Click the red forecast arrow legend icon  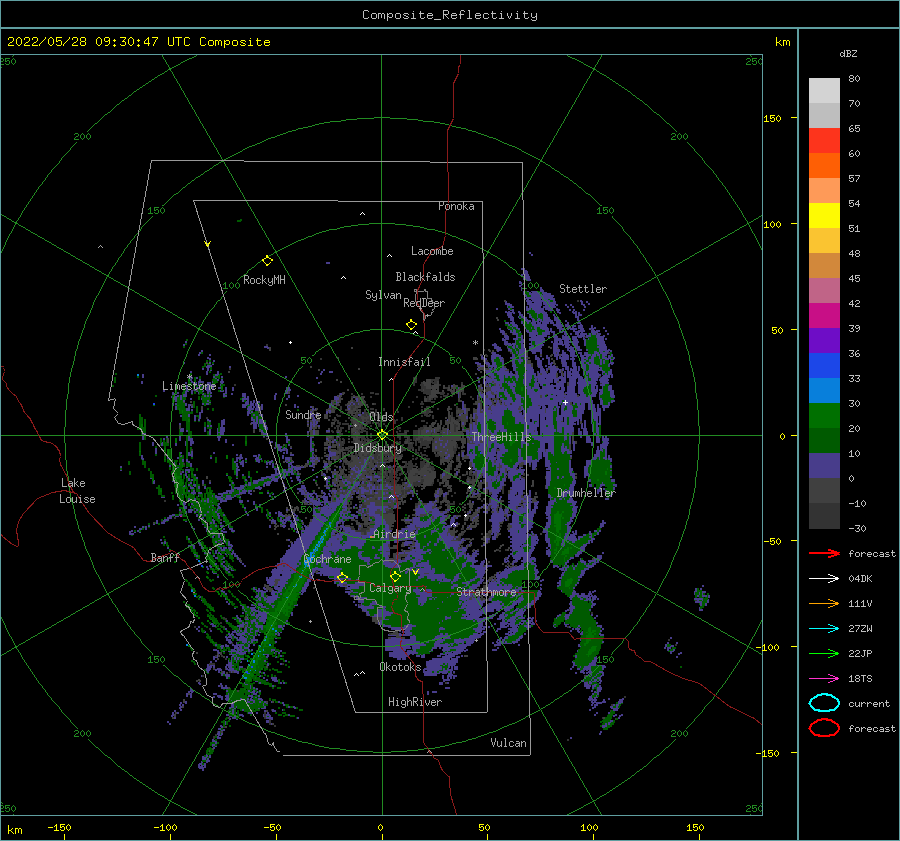824,553
